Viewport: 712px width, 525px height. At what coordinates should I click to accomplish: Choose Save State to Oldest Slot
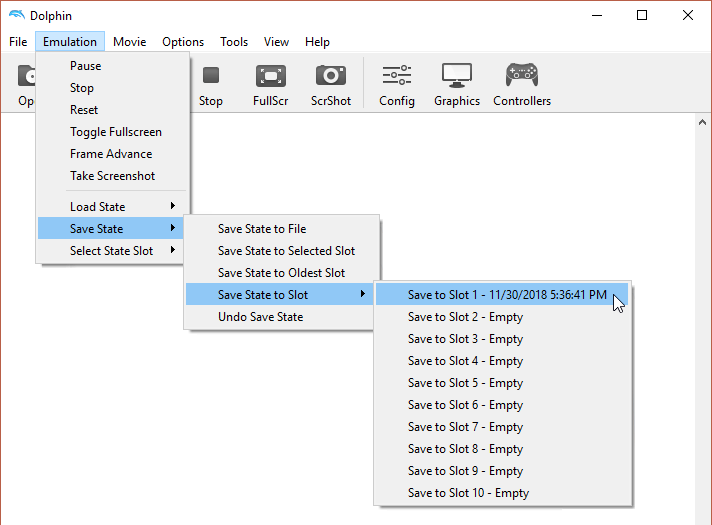click(282, 273)
